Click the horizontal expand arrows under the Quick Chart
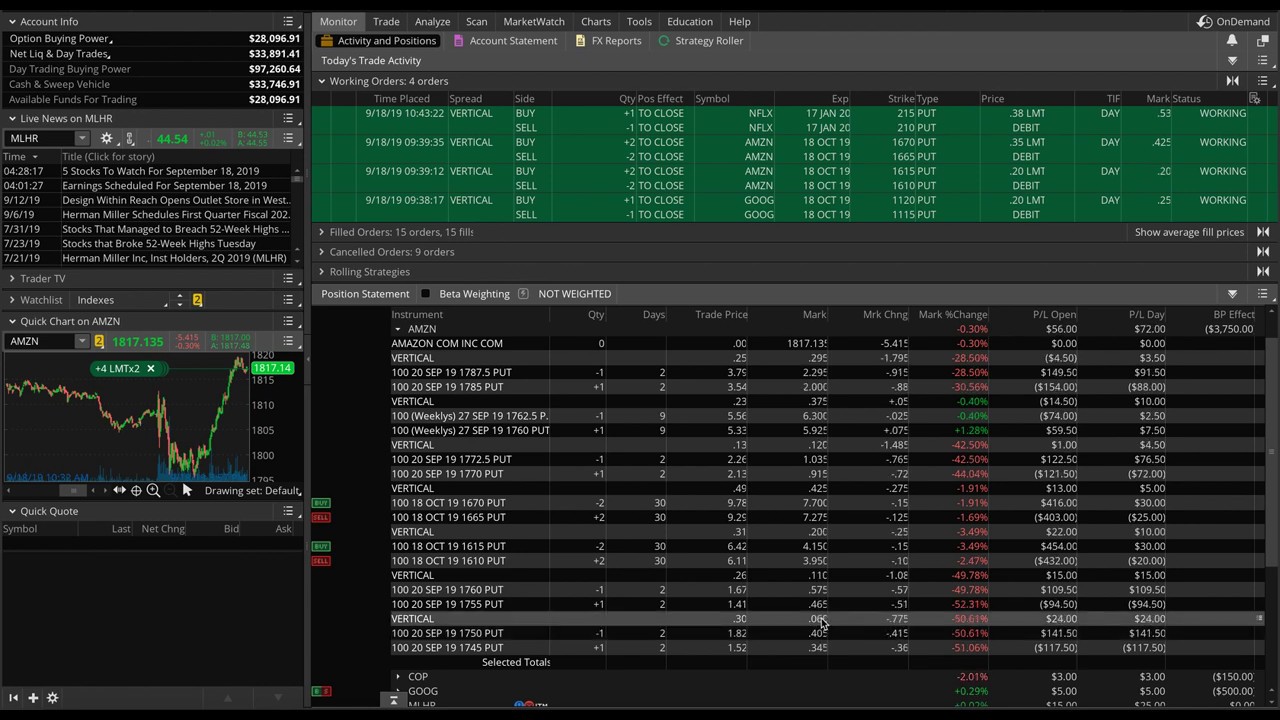Viewport: 1280px width, 720px height. [119, 491]
